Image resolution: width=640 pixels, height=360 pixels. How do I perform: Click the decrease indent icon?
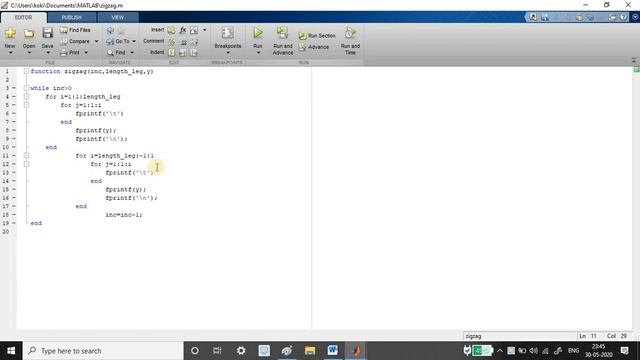pos(194,53)
